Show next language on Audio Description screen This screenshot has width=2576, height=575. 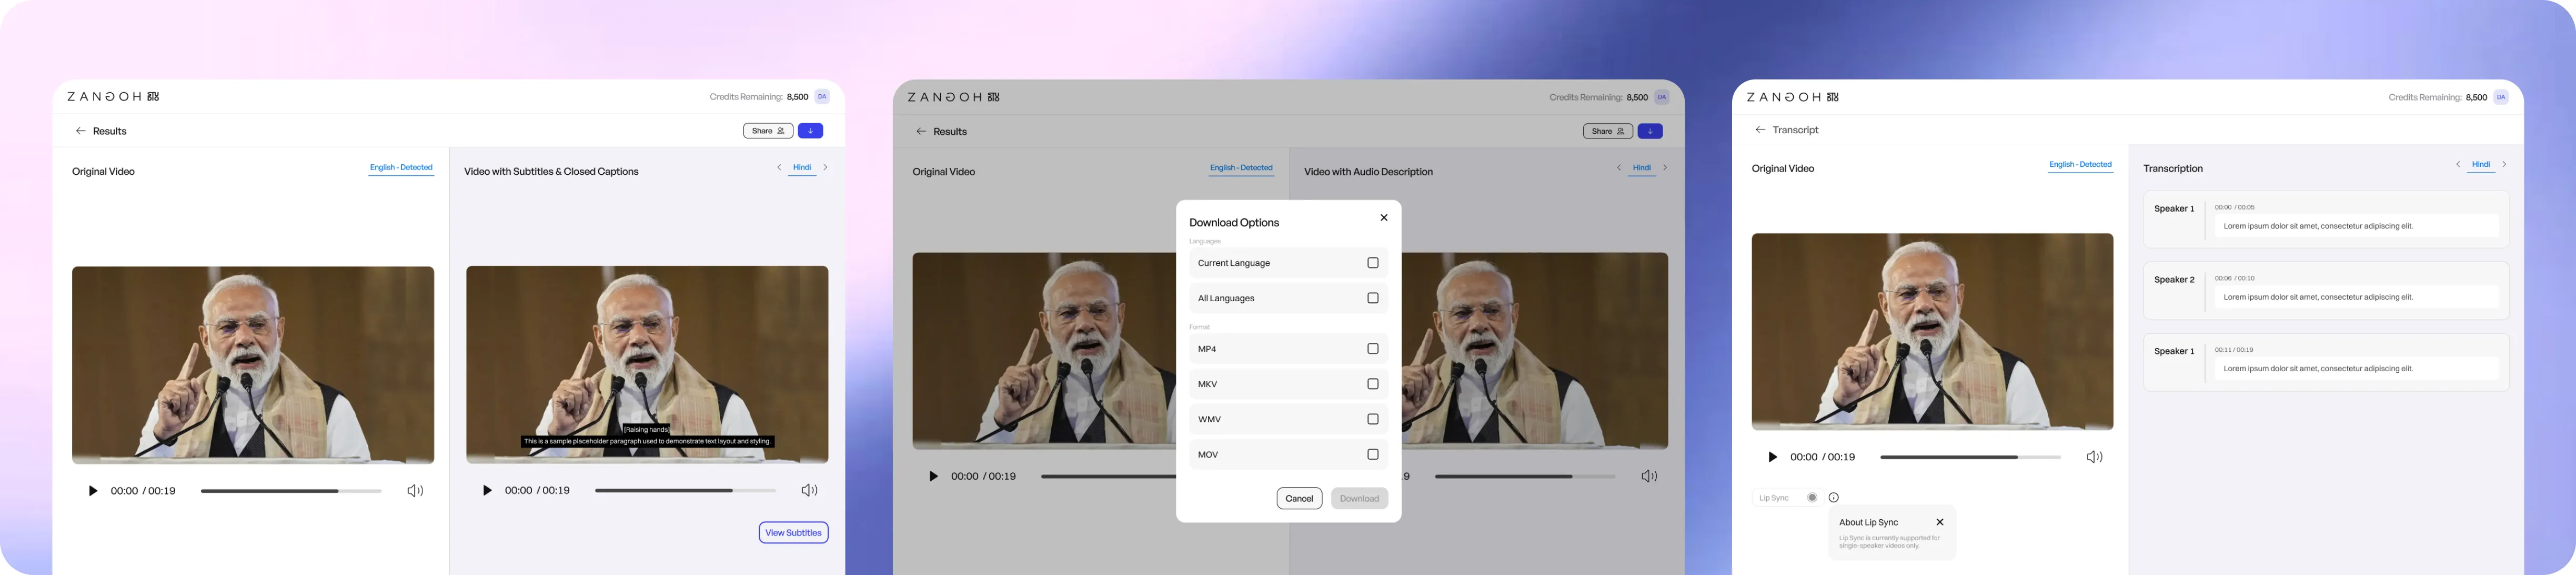pyautogui.click(x=1665, y=167)
